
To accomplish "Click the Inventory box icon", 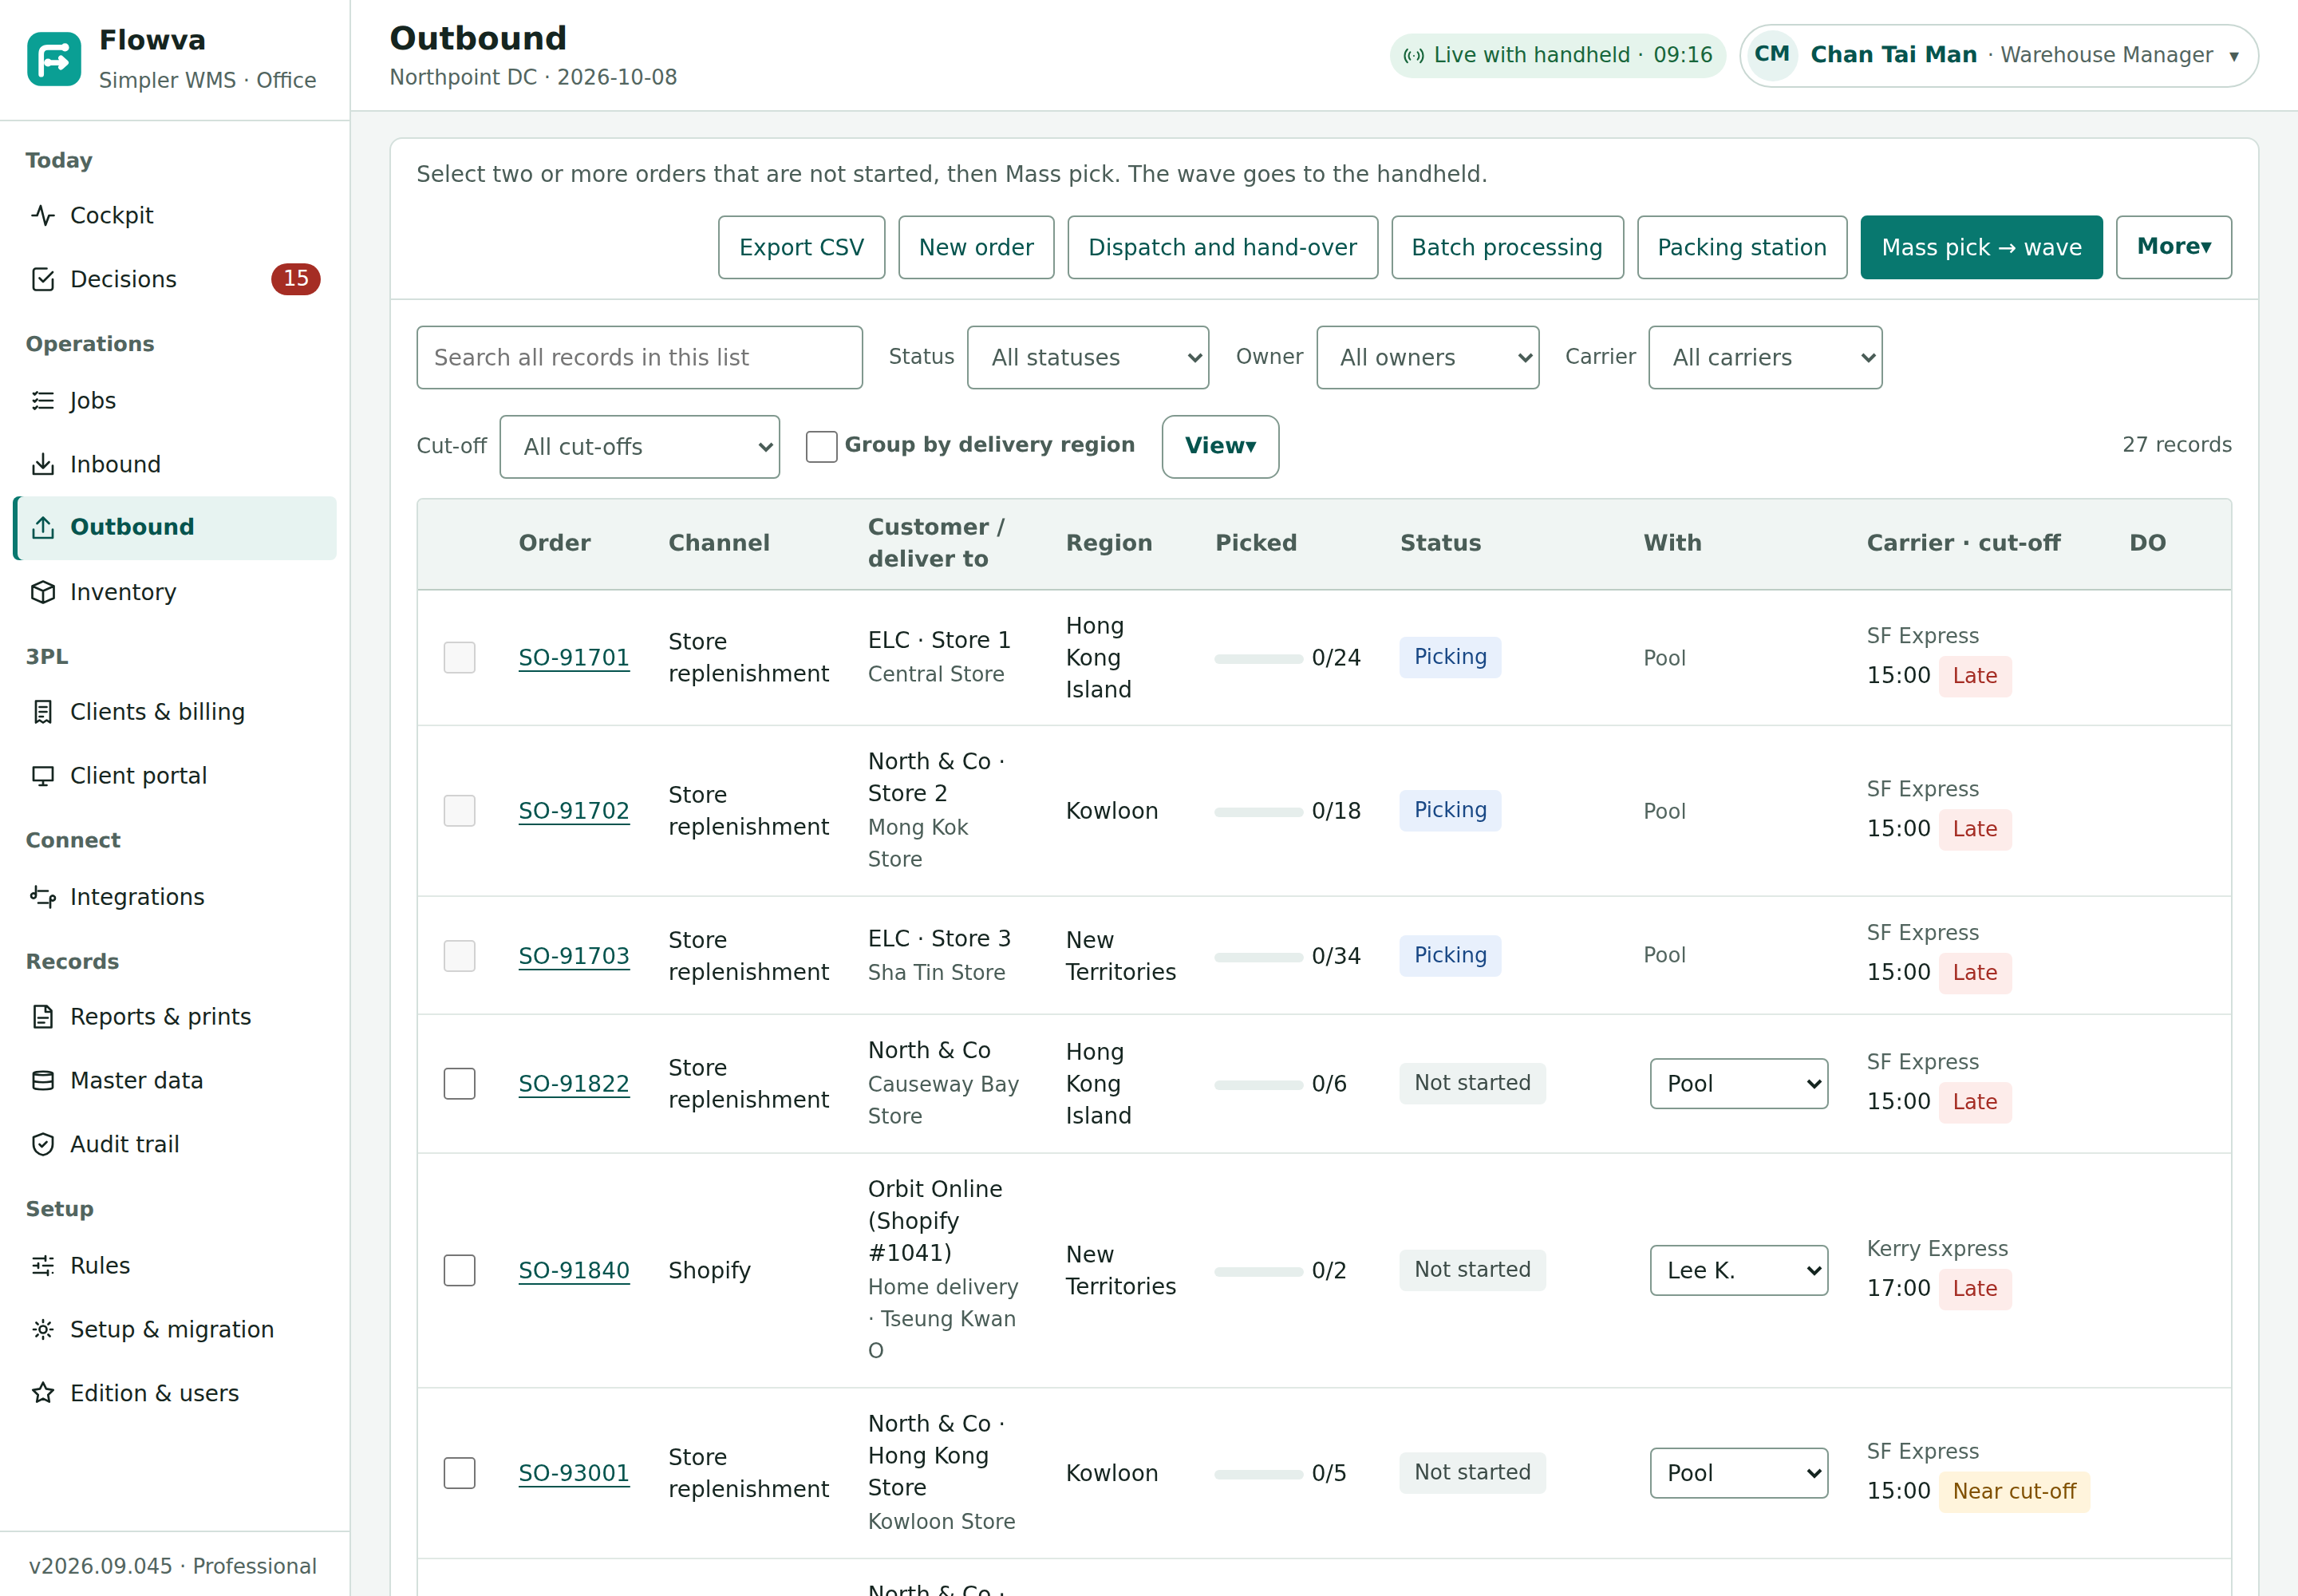I will 43,592.
